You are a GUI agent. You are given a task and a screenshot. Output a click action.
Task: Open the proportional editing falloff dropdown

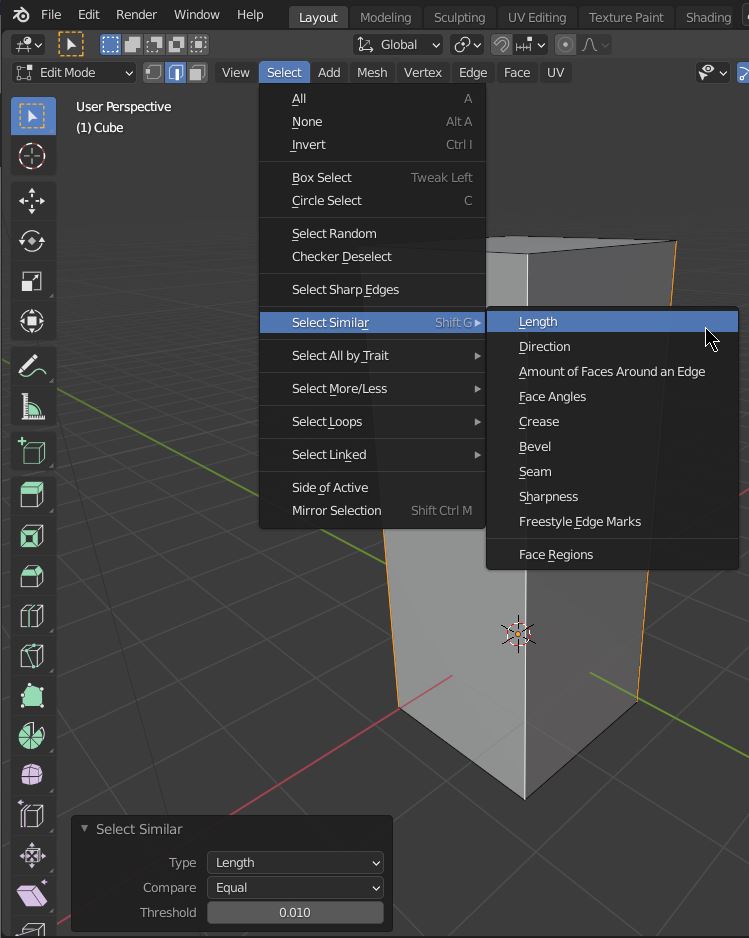[595, 45]
